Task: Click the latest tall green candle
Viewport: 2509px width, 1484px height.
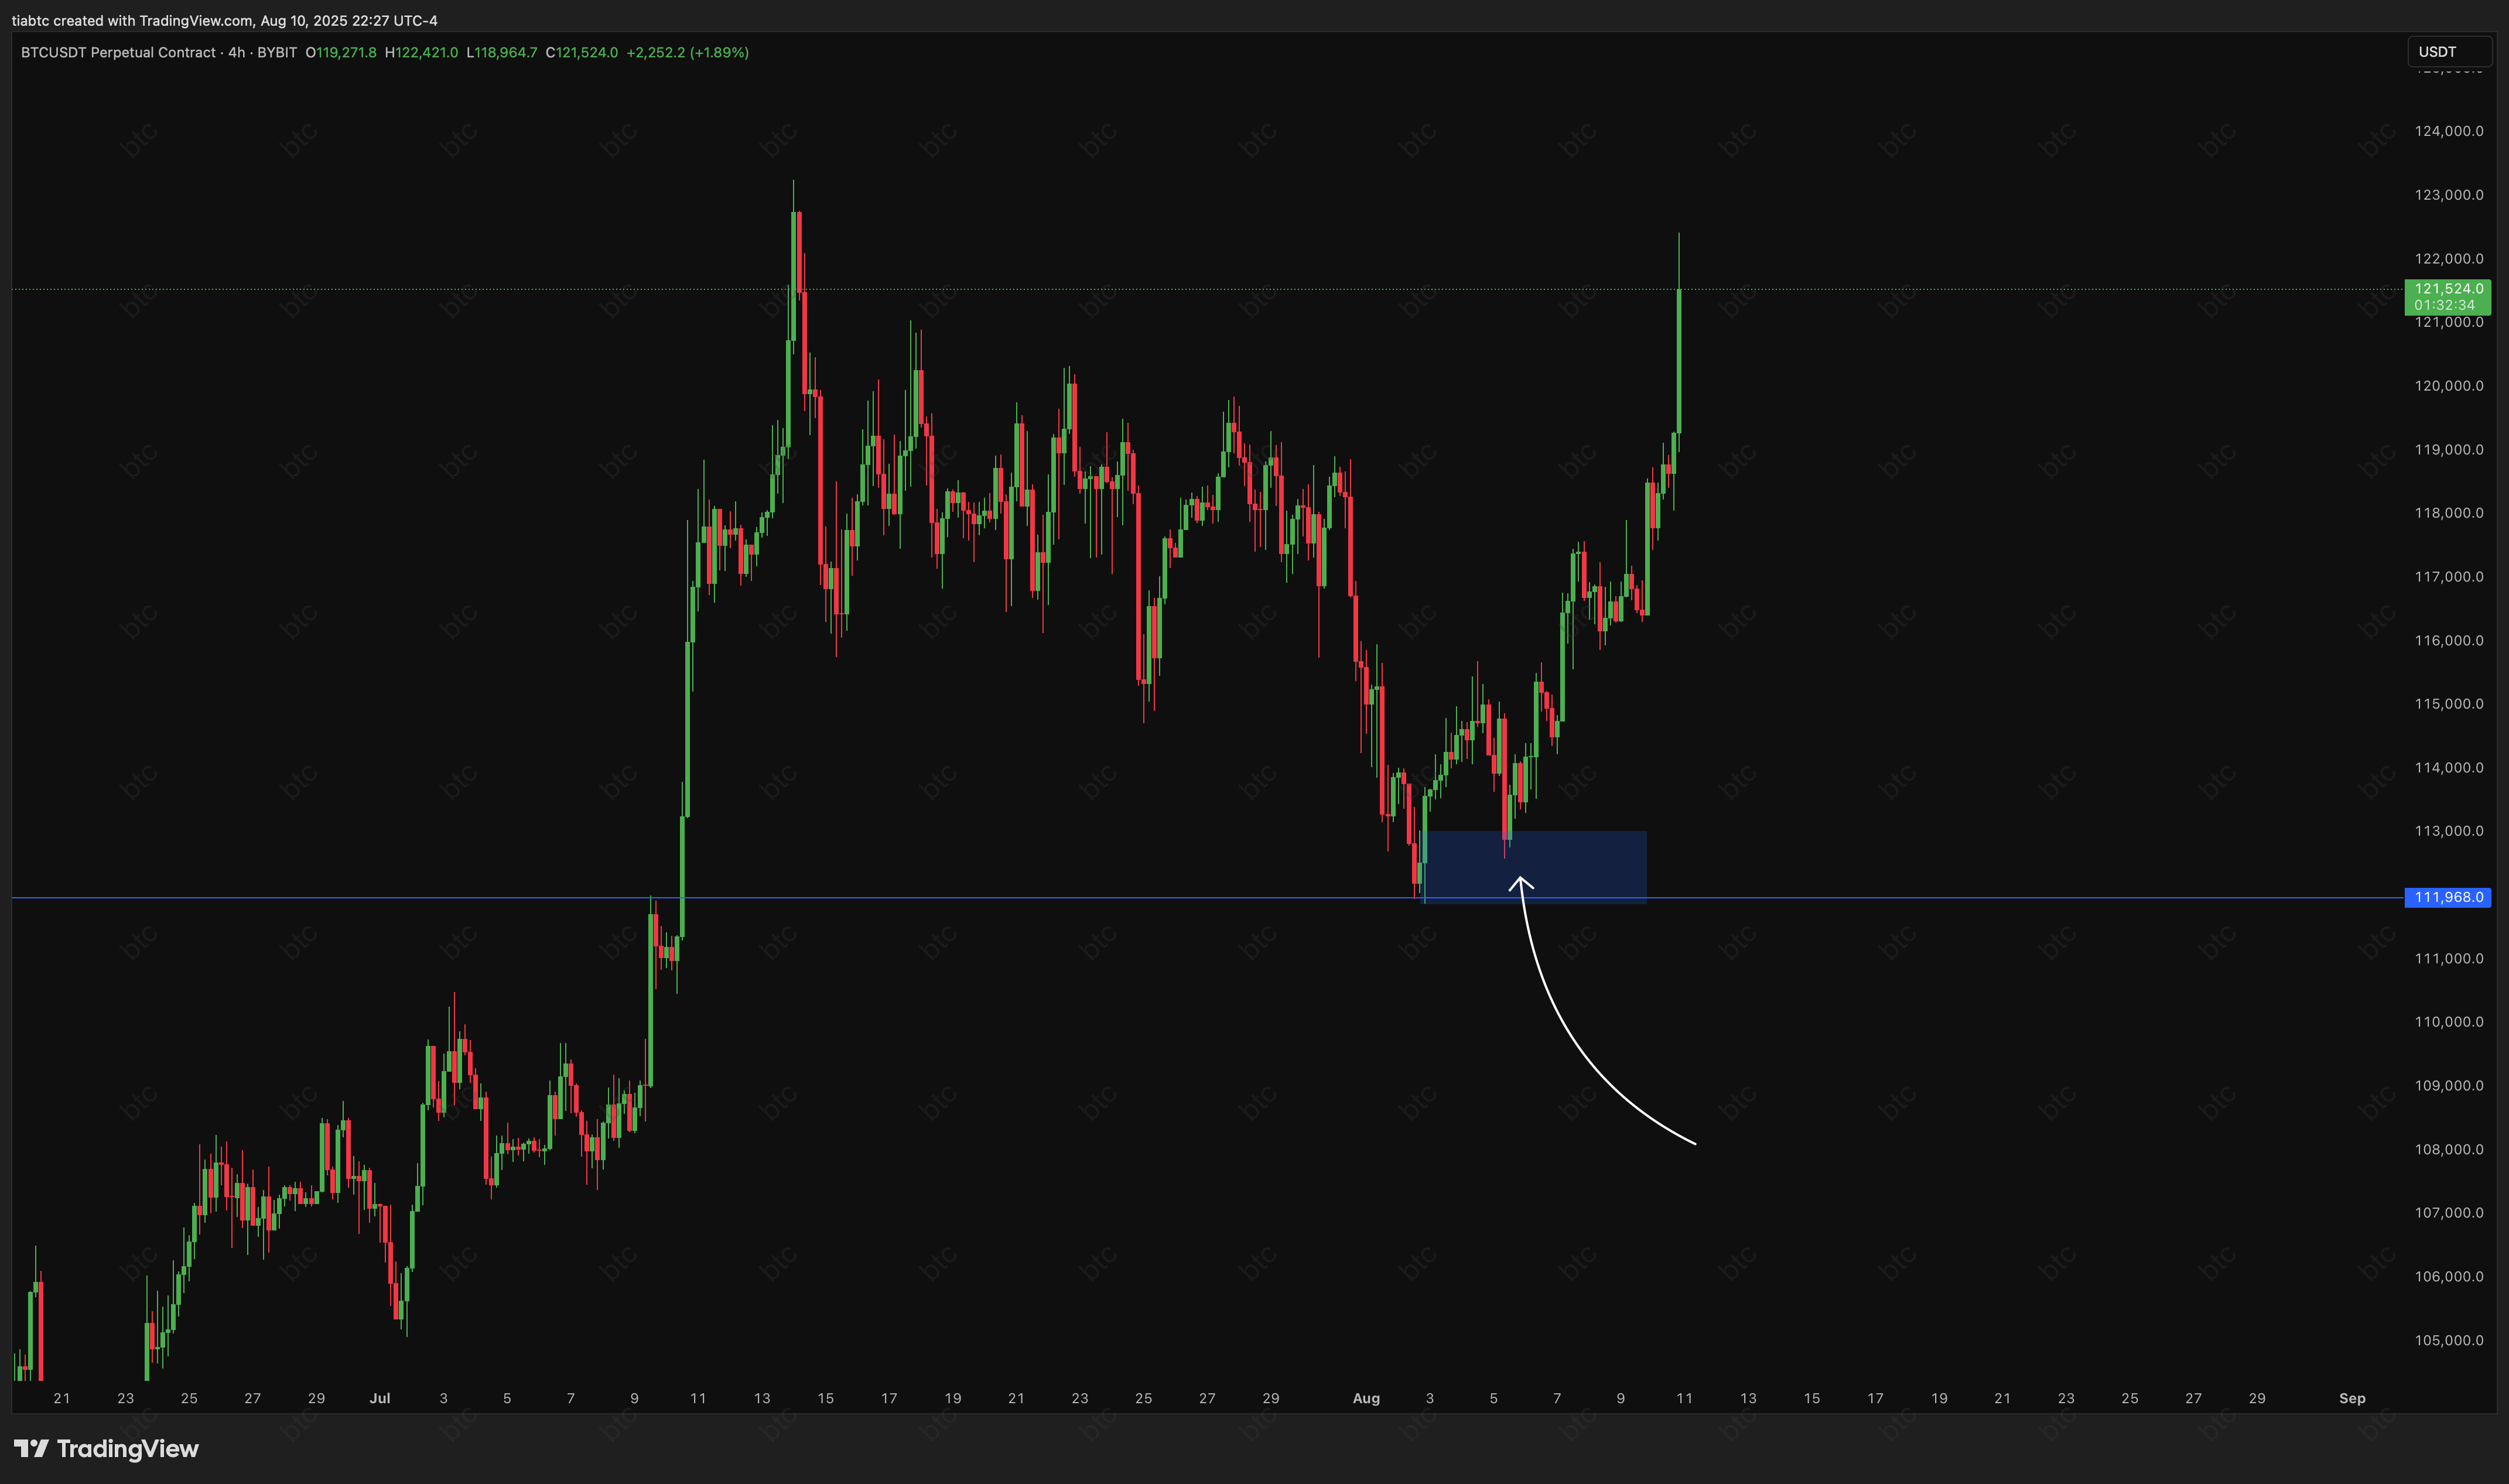Action: [1679, 360]
